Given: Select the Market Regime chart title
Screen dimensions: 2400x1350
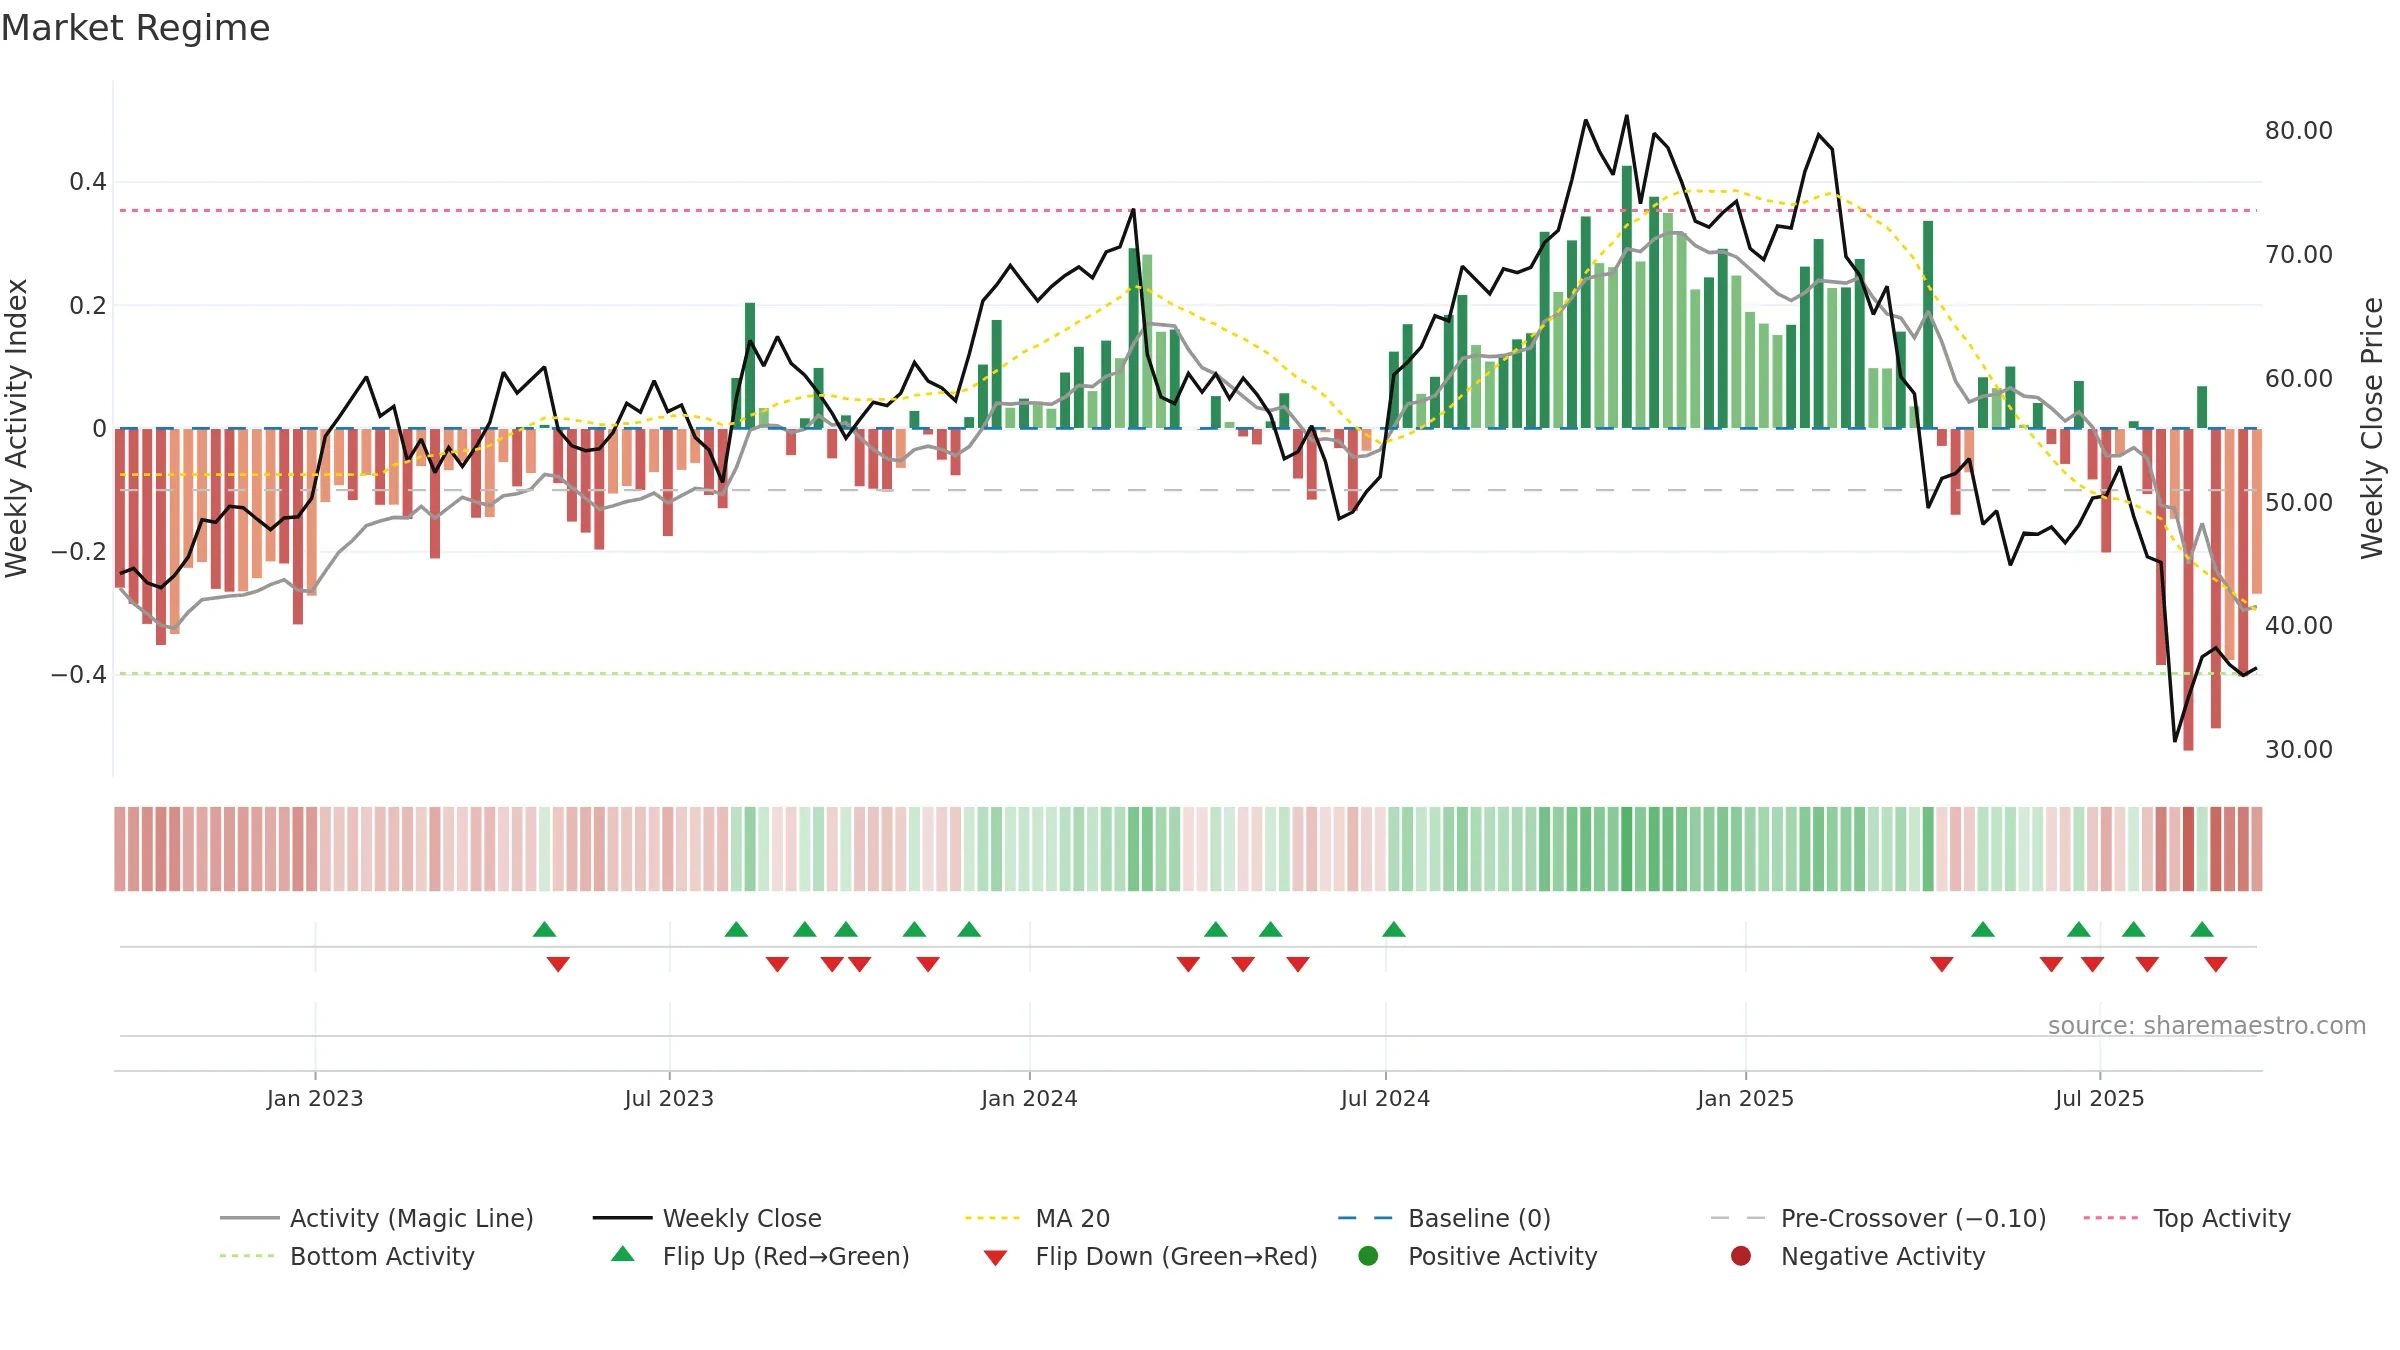Looking at the screenshot, I should (135, 28).
